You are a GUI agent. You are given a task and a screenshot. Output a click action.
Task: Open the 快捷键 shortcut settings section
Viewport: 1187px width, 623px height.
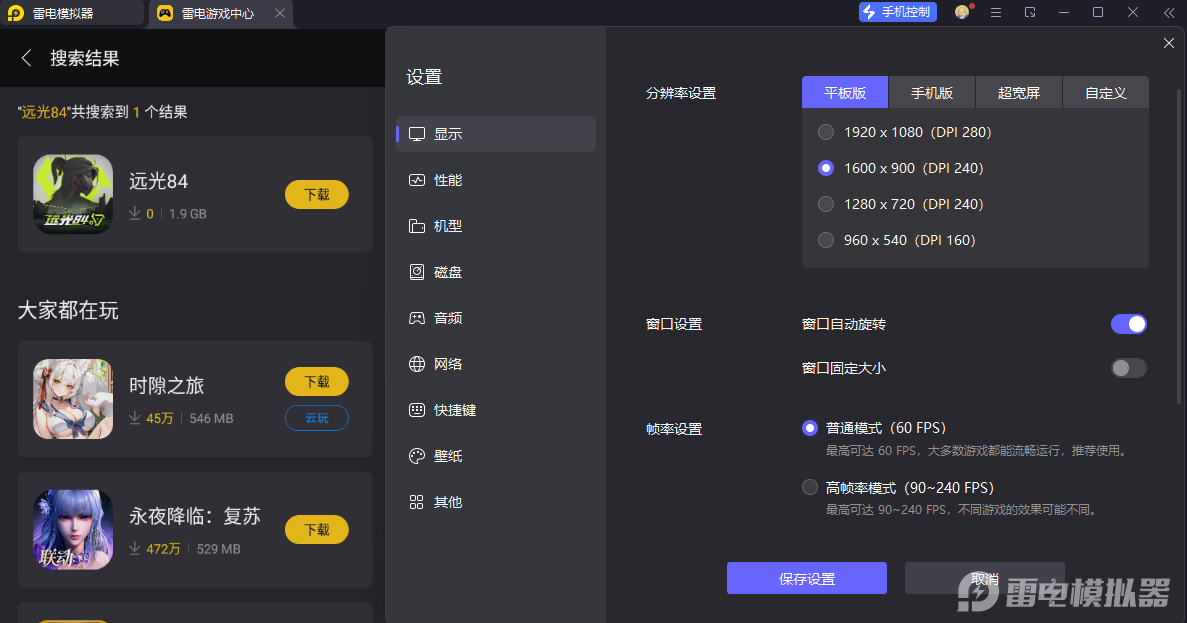pos(496,410)
